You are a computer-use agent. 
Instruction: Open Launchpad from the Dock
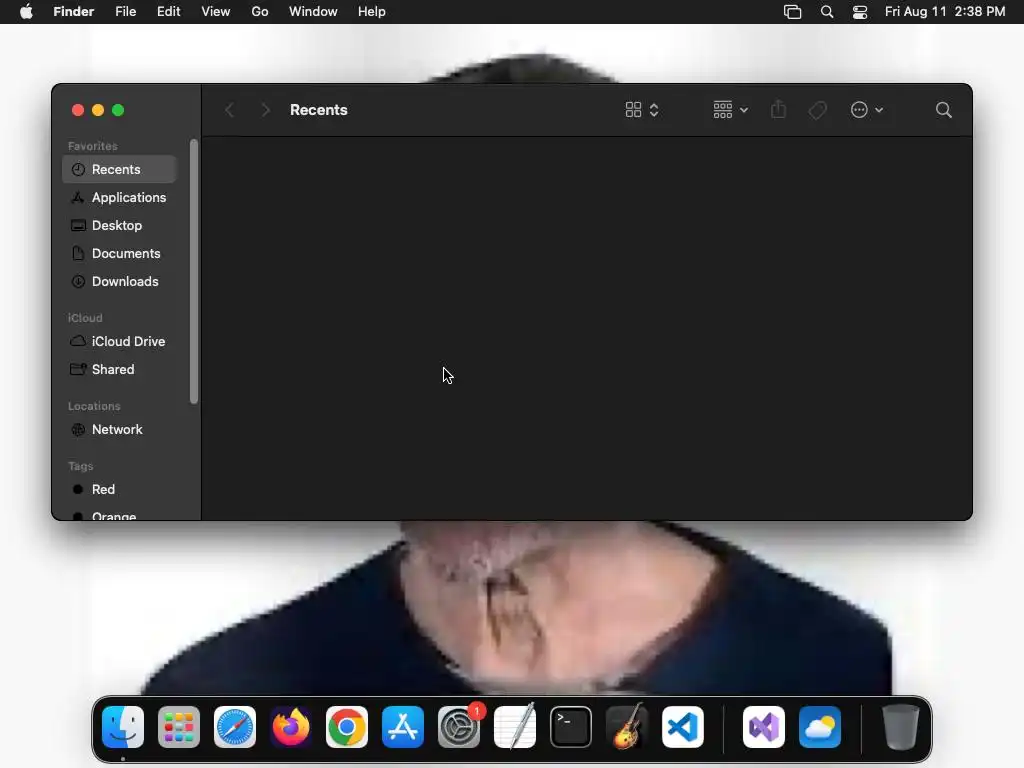click(179, 727)
